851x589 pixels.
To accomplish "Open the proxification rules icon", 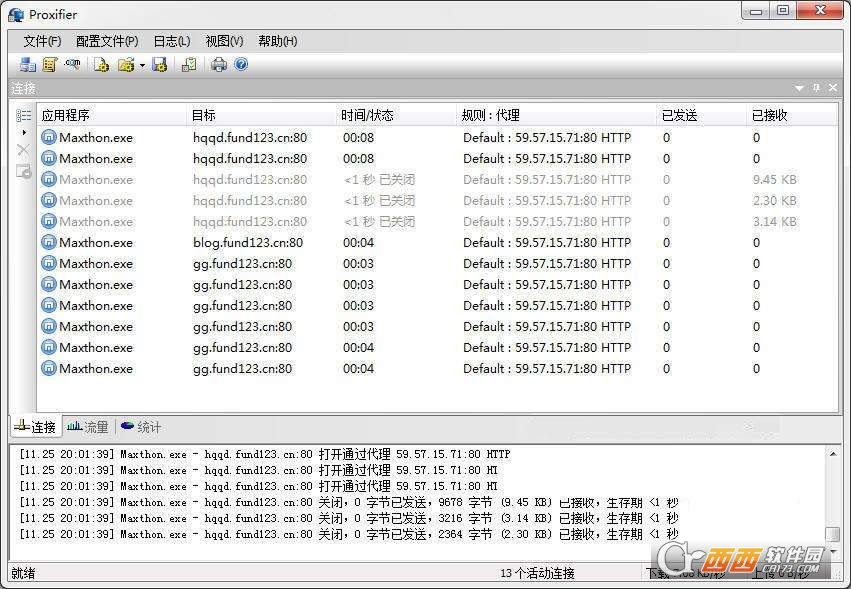I will [x=50, y=64].
